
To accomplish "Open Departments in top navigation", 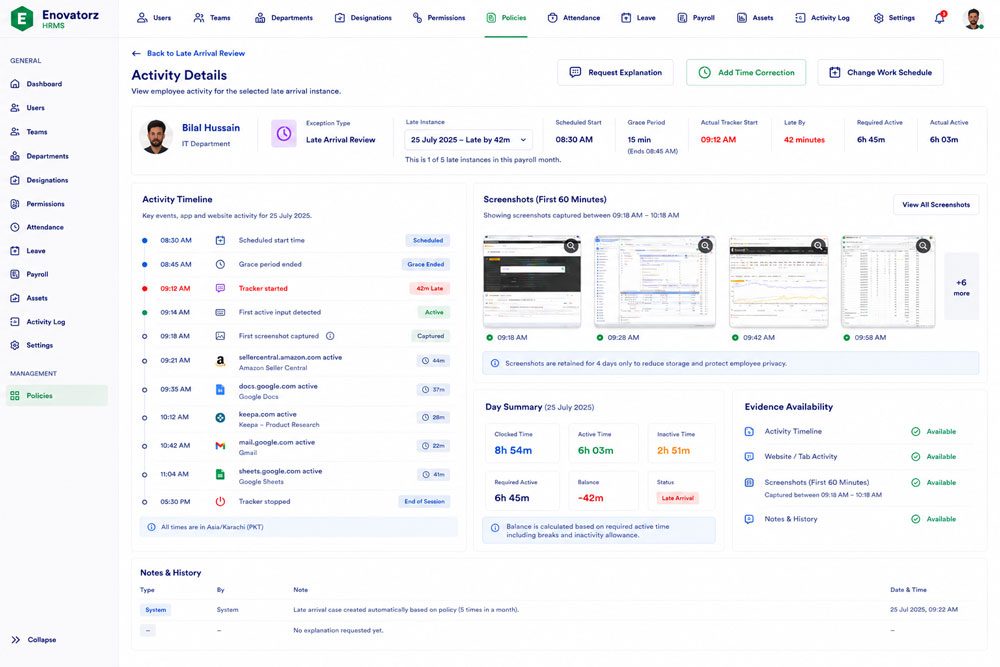I will point(283,18).
